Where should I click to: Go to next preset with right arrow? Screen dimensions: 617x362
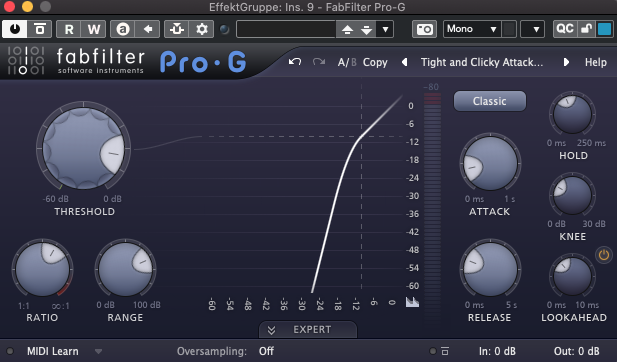coord(566,62)
